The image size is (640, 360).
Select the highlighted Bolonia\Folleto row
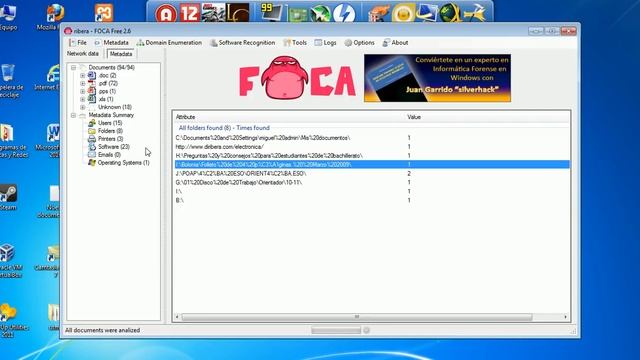click(372, 164)
